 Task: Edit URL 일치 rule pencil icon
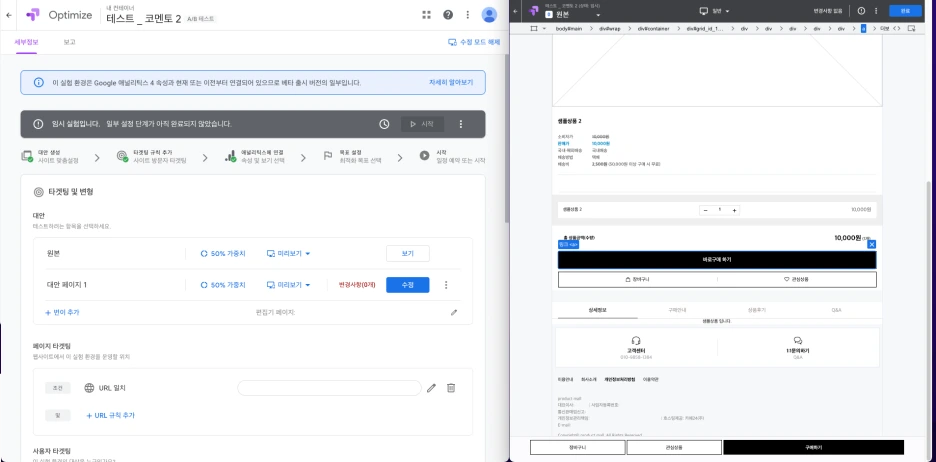pos(432,388)
